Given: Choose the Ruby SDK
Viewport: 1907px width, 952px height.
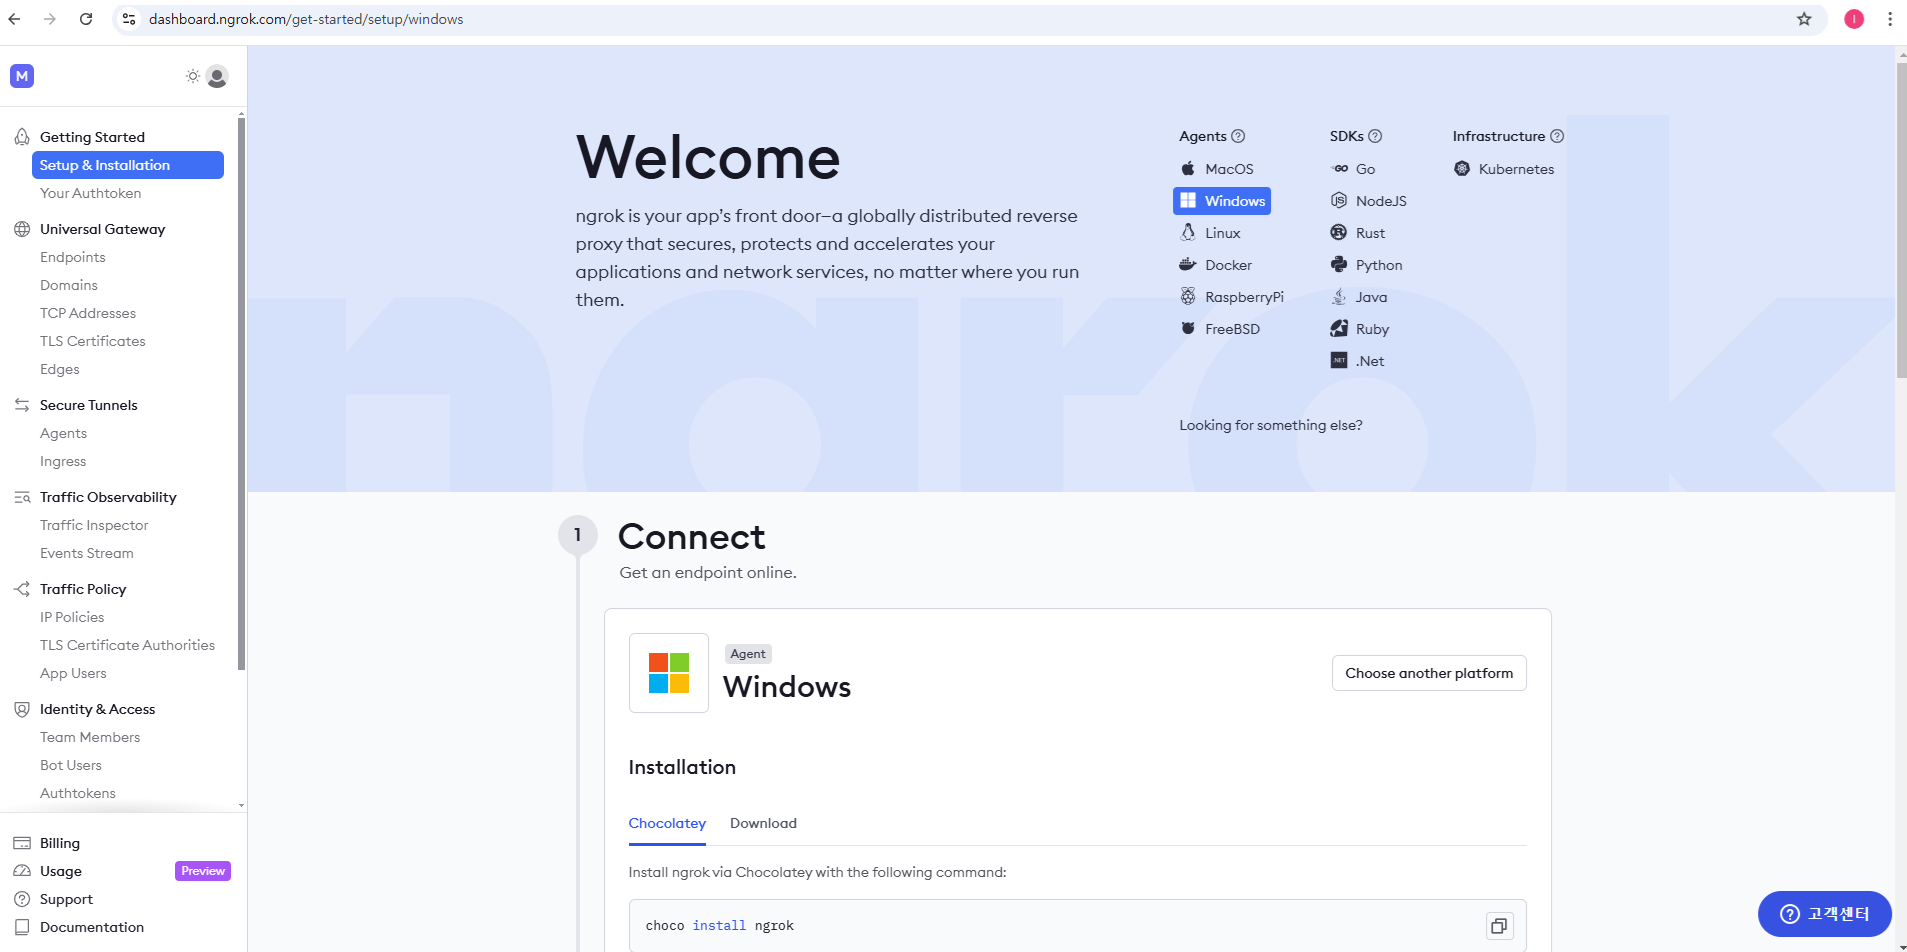Looking at the screenshot, I should (x=1360, y=329).
